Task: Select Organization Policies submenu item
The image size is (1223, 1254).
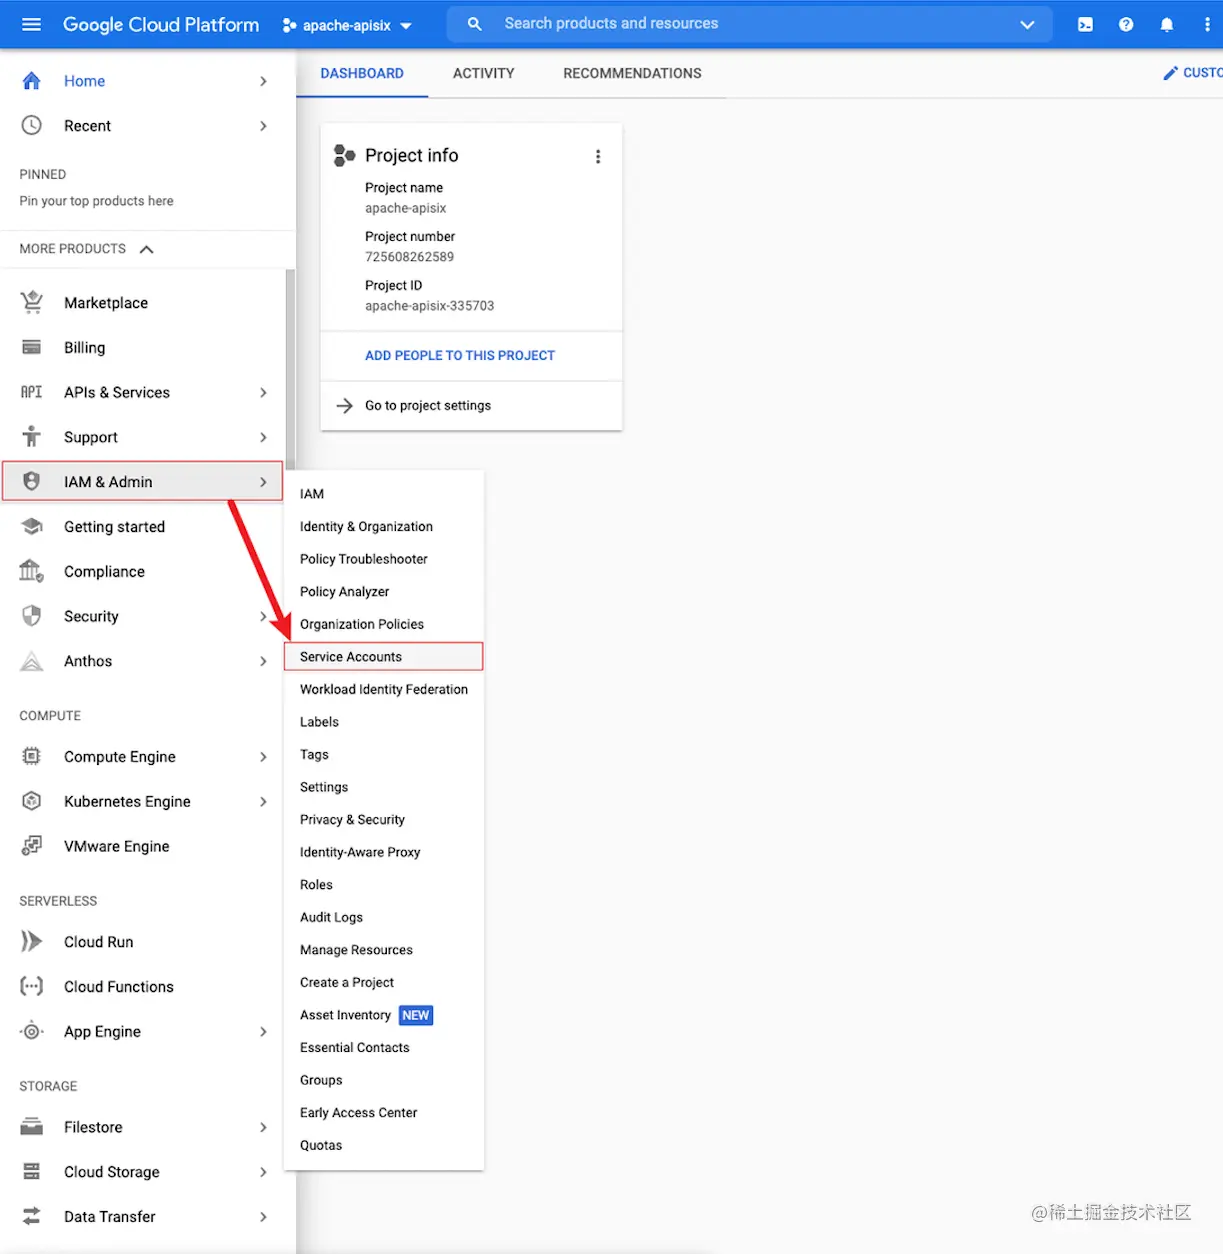Action: point(384,624)
